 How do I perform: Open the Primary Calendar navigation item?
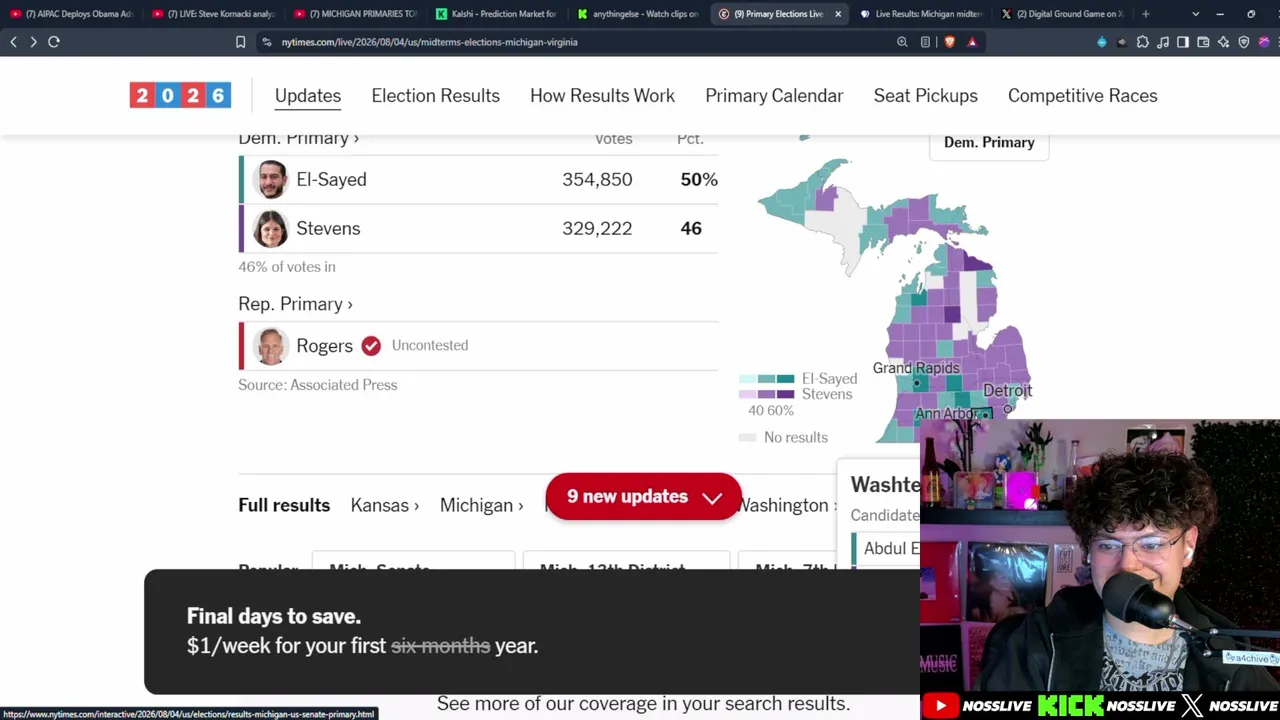point(774,96)
